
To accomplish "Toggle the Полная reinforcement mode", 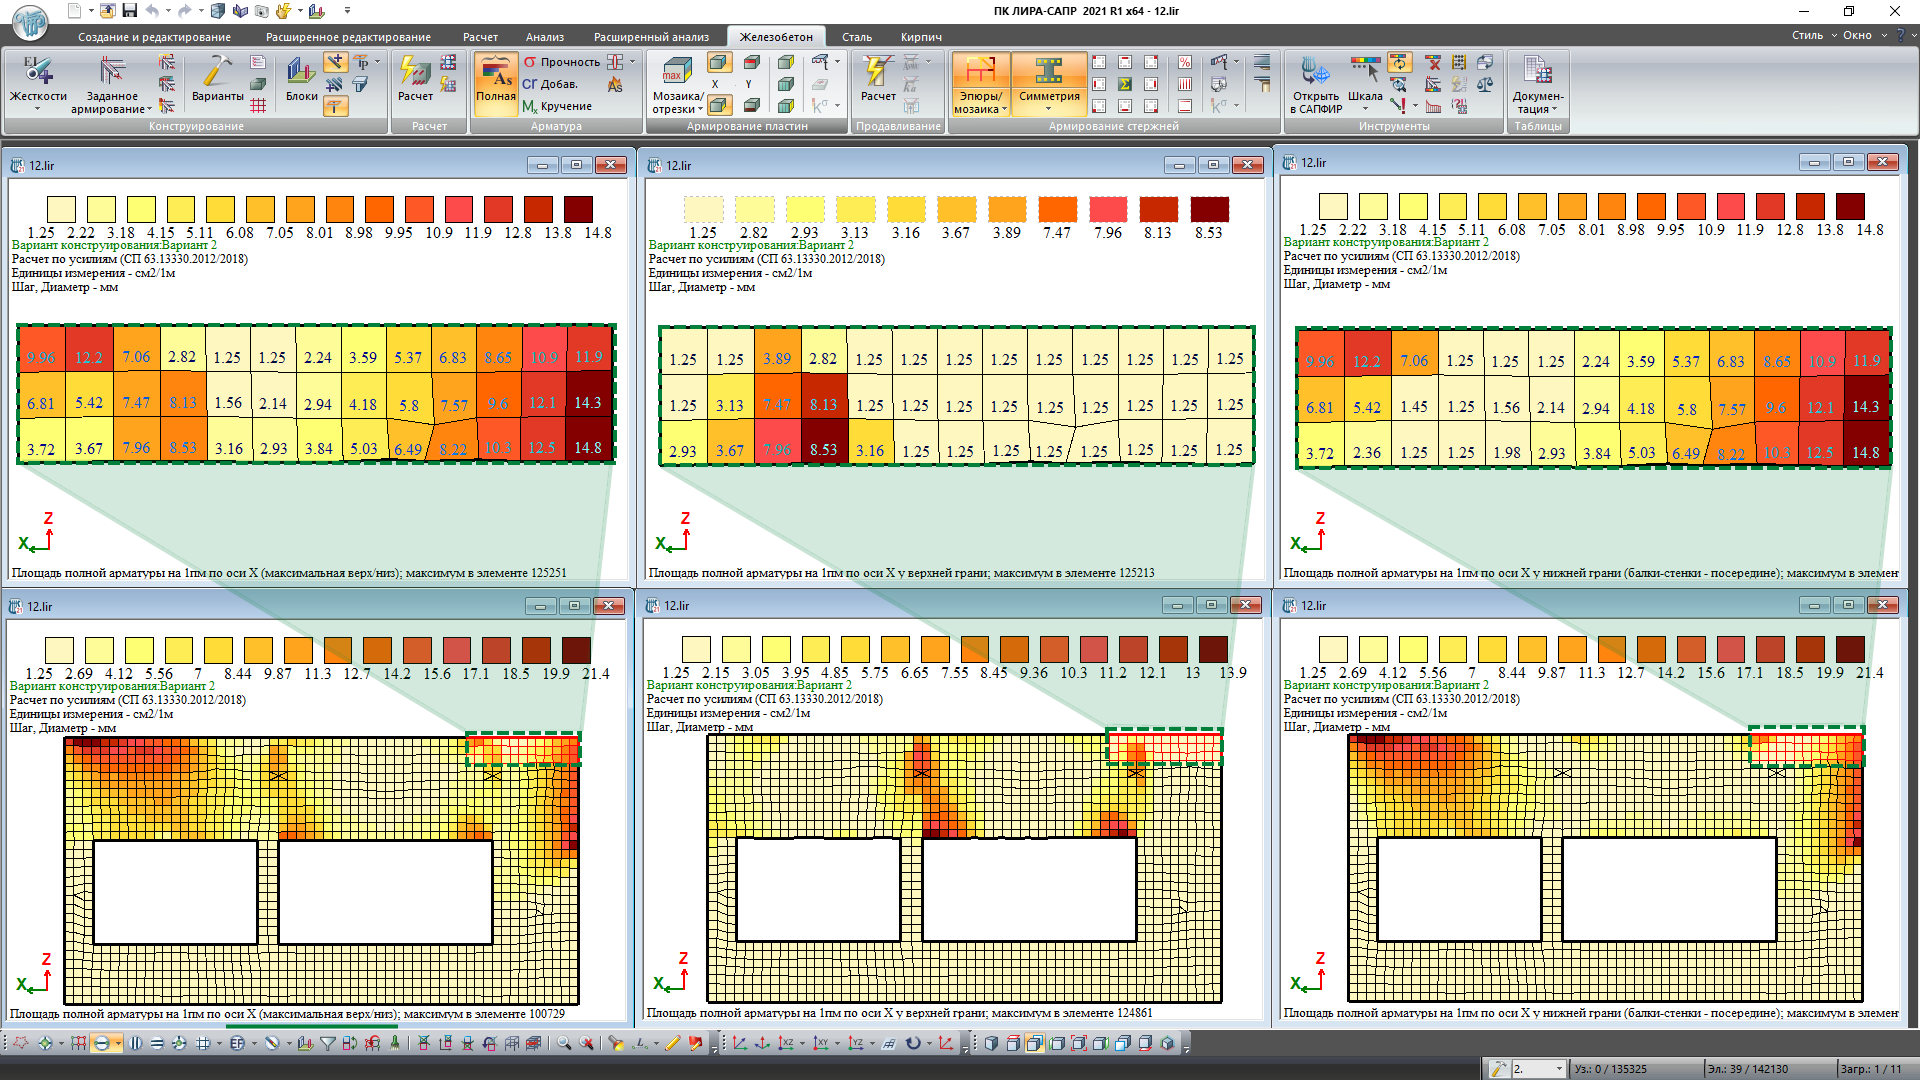I will [495, 83].
